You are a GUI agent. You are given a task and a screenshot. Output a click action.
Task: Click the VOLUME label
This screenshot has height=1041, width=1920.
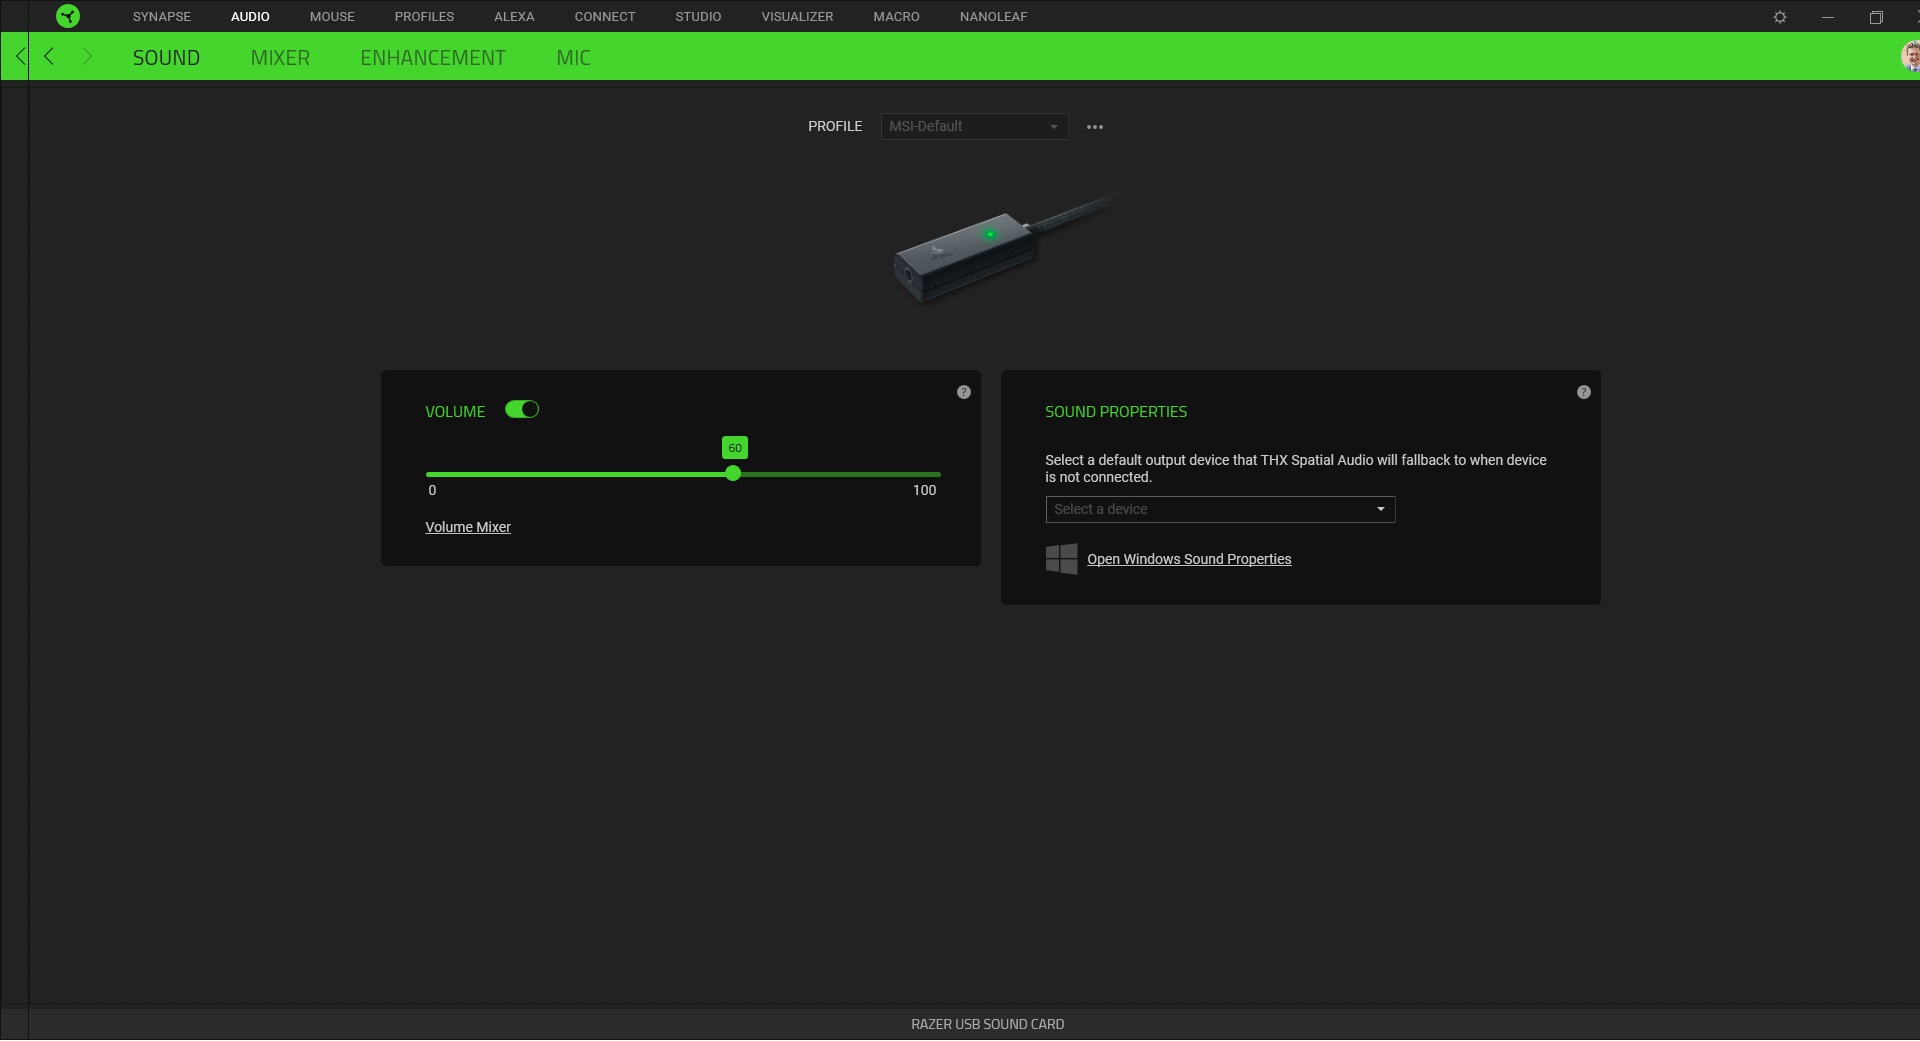[x=455, y=412]
